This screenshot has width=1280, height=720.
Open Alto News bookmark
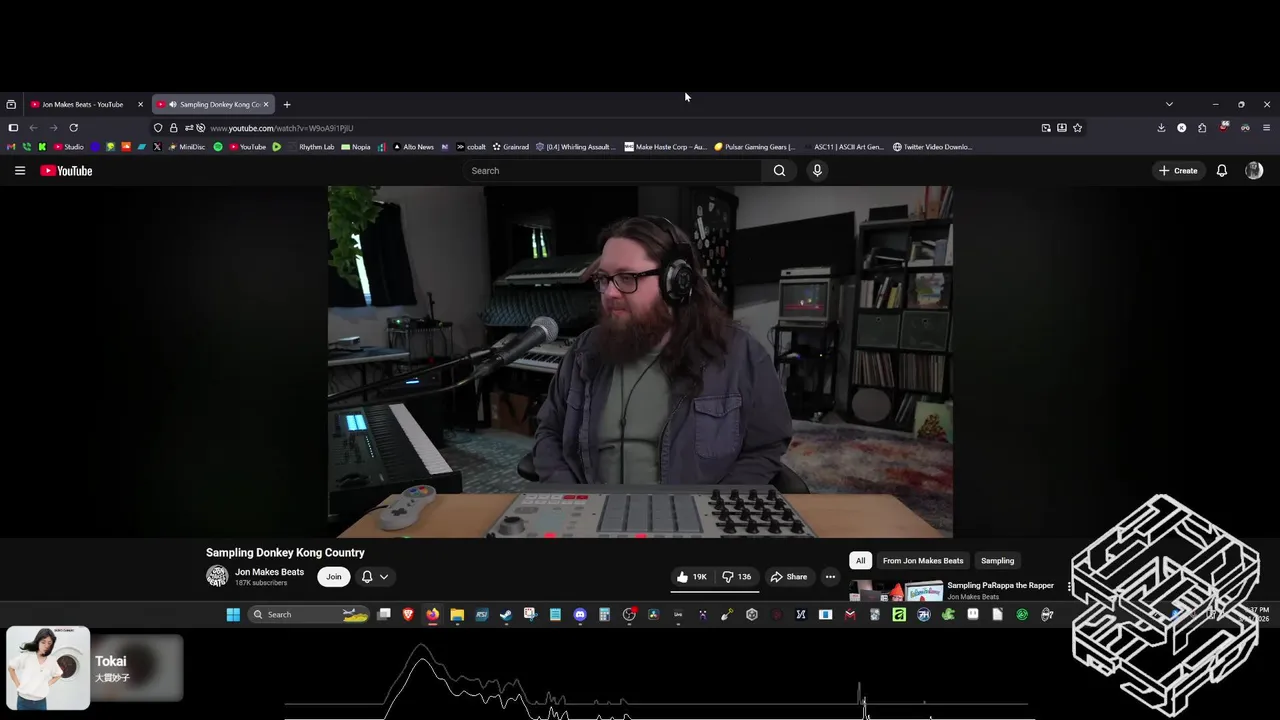[413, 147]
